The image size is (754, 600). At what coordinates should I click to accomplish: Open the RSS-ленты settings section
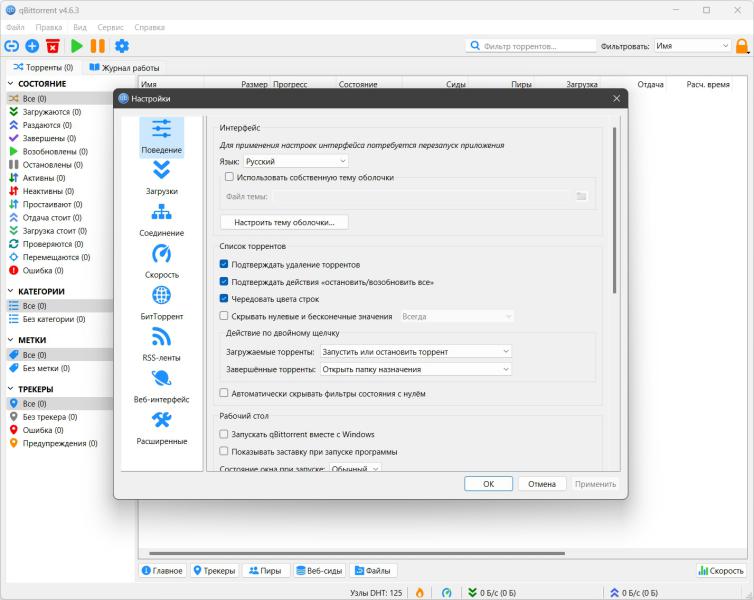[x=162, y=345]
